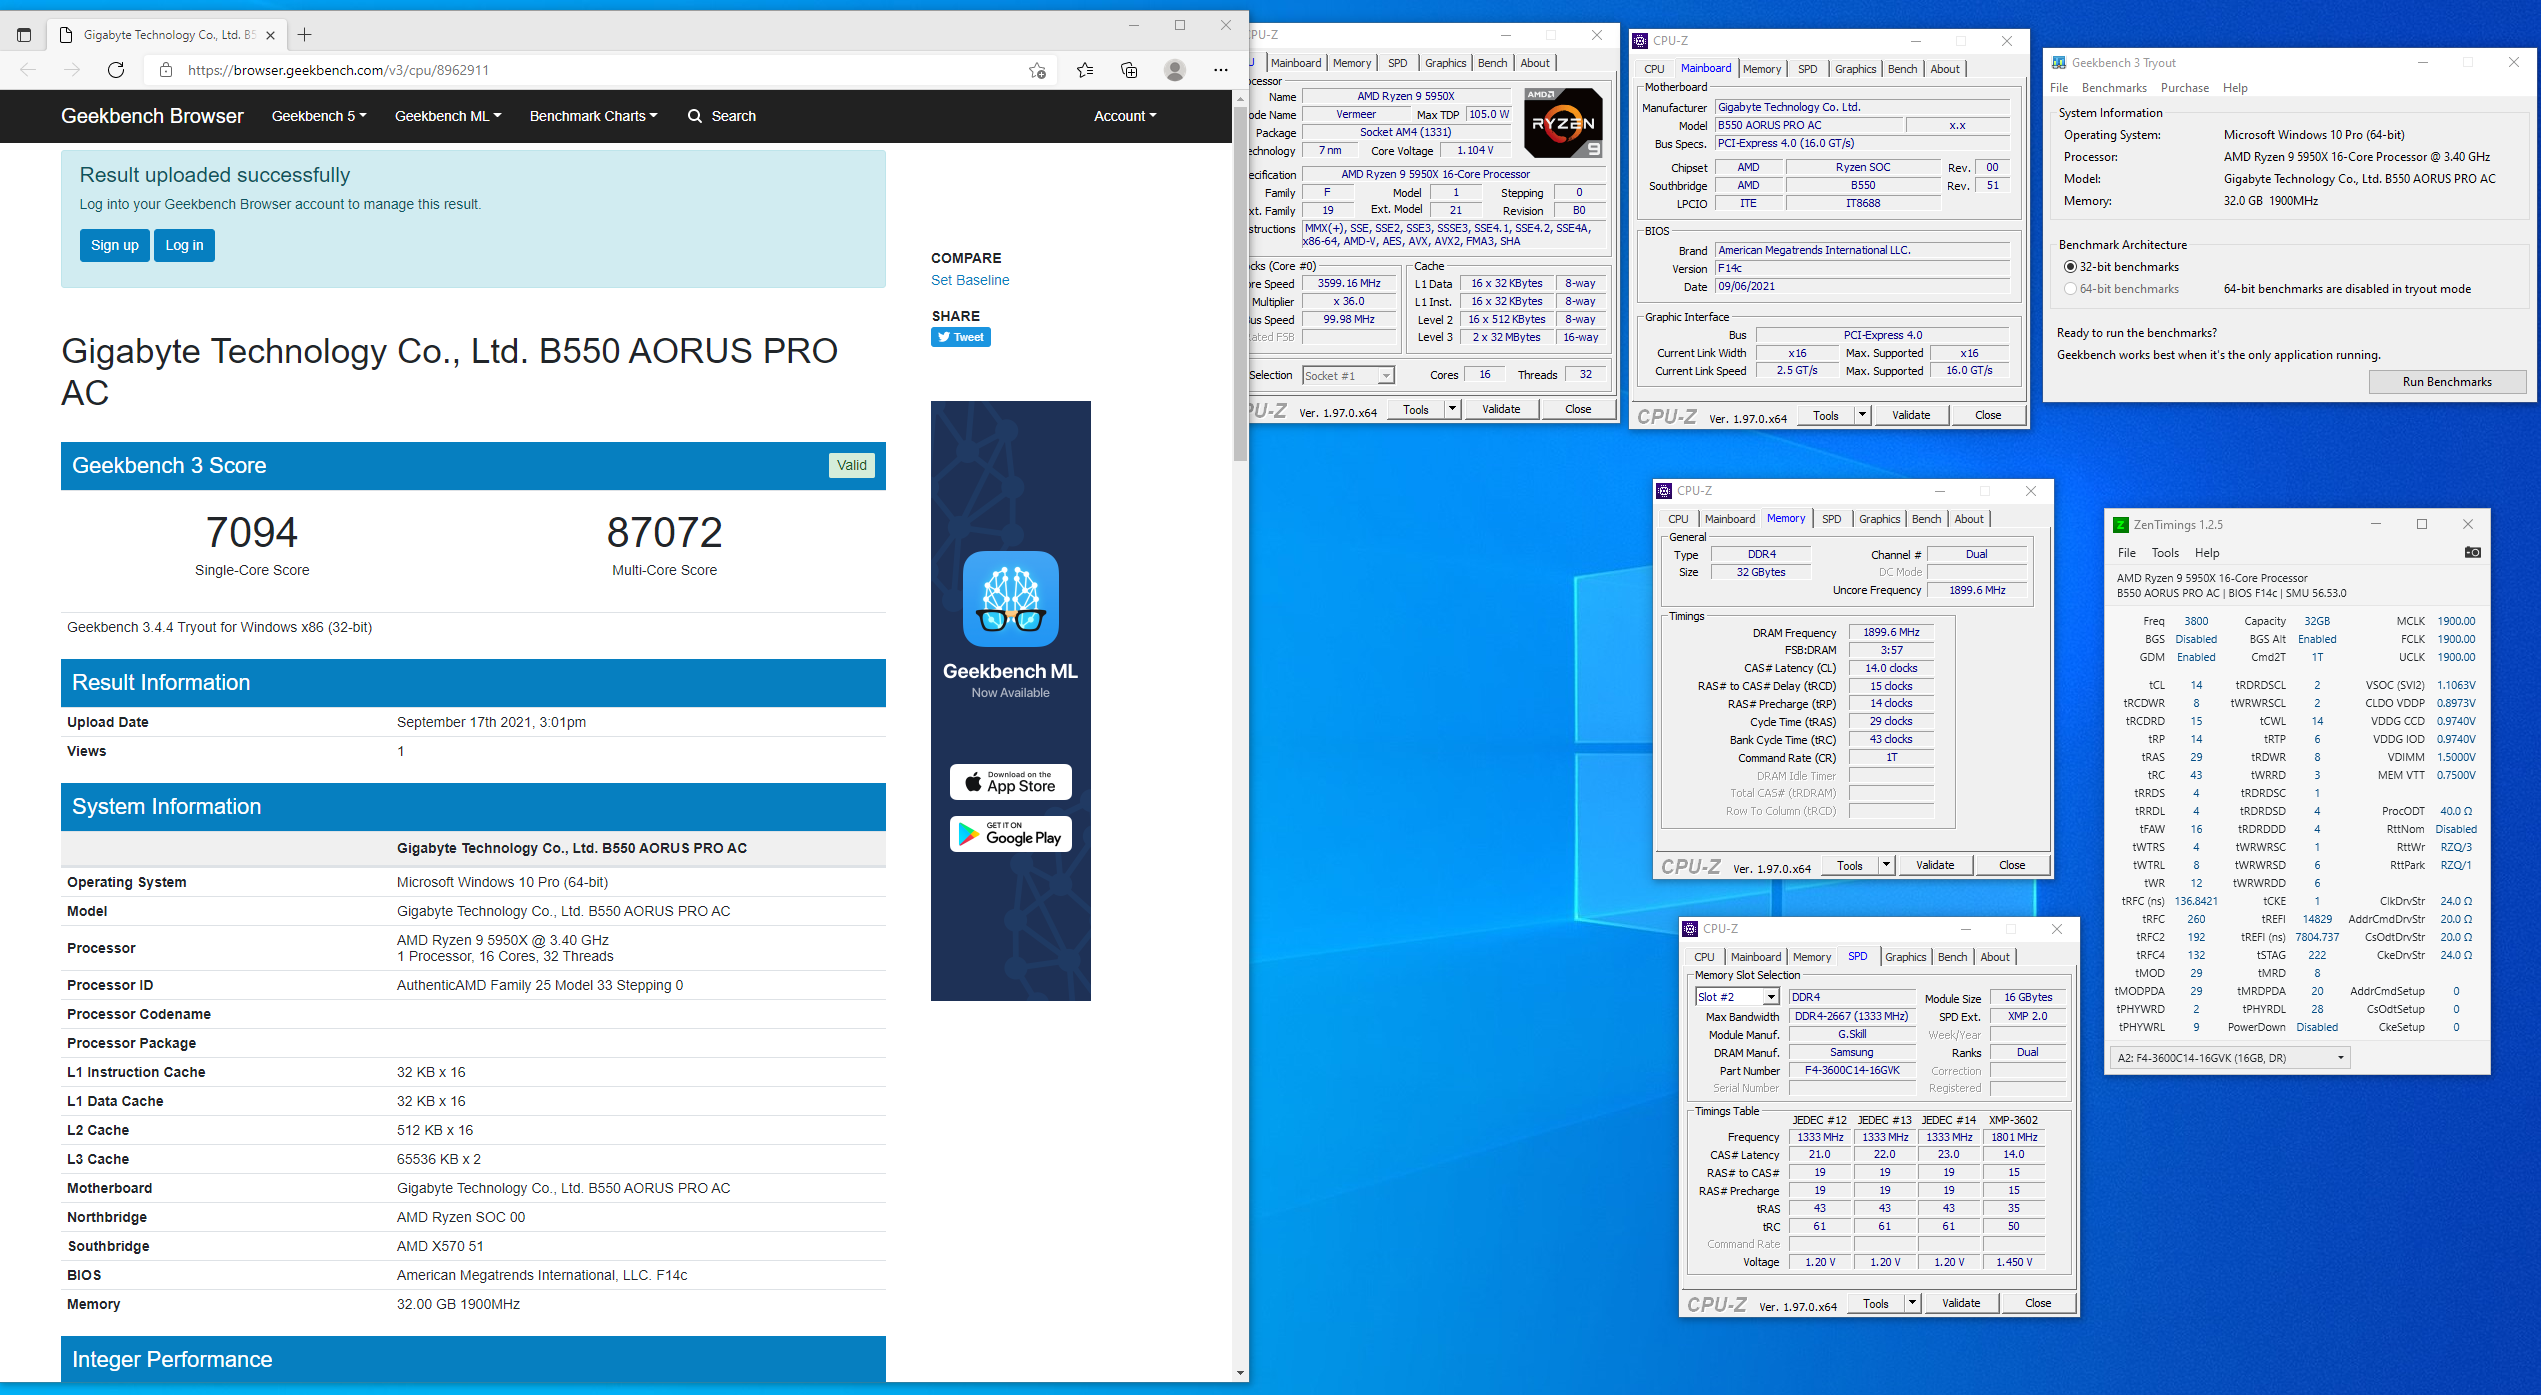Open the Geekbench ML app icon
The height and width of the screenshot is (1395, 2541).
1011,599
